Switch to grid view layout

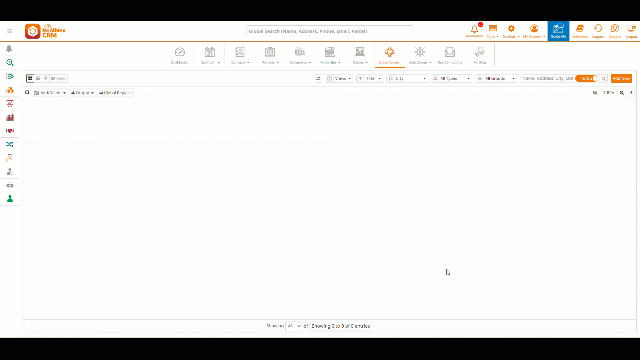pyautogui.click(x=30, y=78)
